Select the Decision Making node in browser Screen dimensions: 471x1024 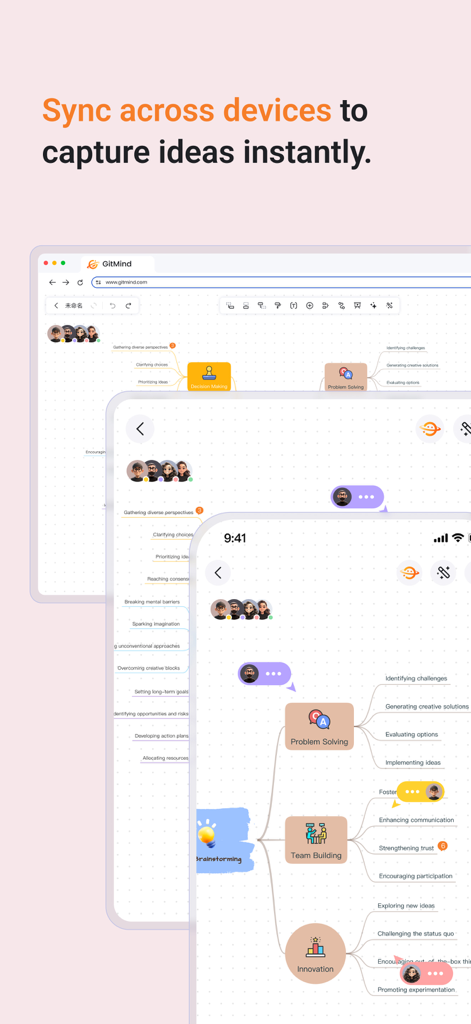coord(209,377)
